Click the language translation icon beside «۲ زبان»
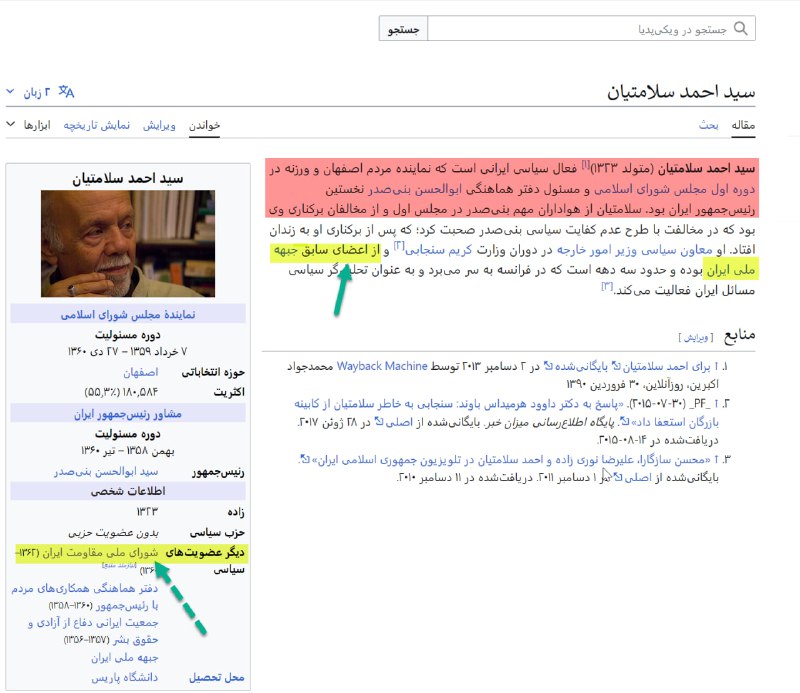This screenshot has width=800, height=693. (66, 92)
